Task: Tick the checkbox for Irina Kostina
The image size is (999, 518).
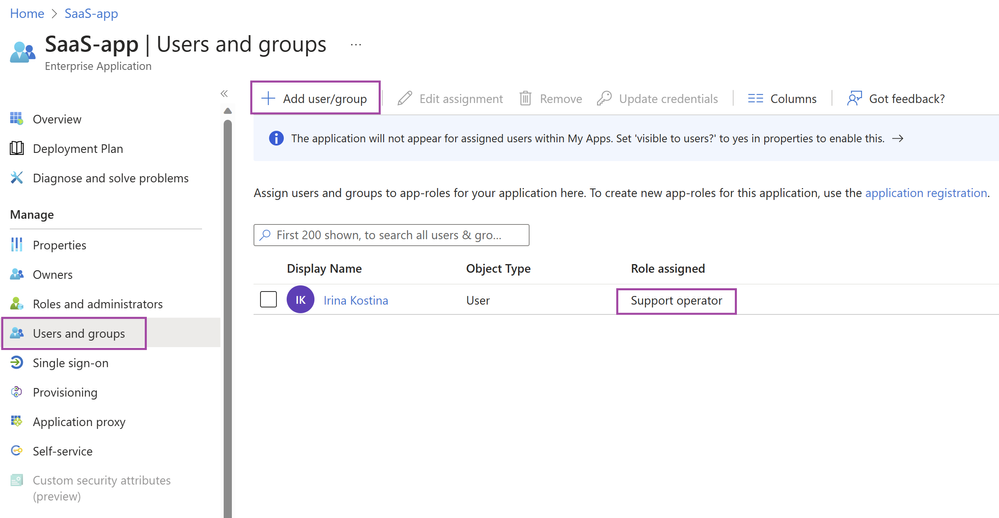Action: click(x=268, y=299)
